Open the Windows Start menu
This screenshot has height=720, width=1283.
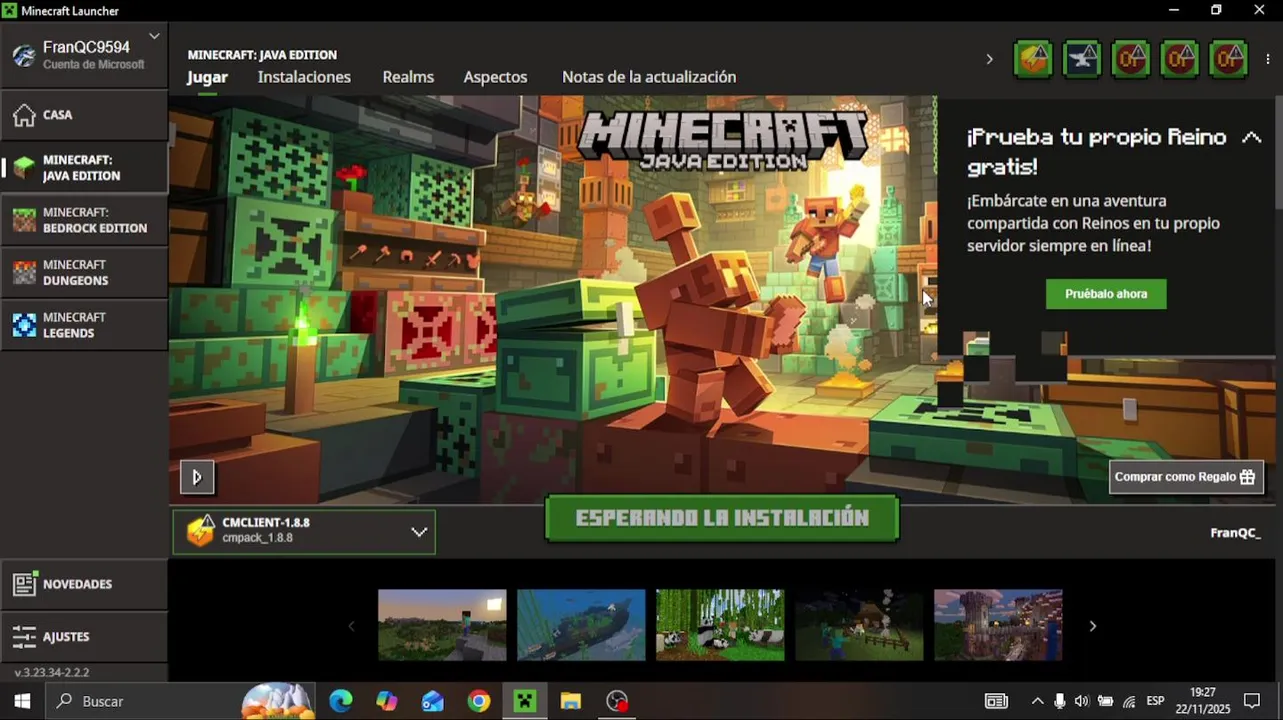click(x=22, y=701)
